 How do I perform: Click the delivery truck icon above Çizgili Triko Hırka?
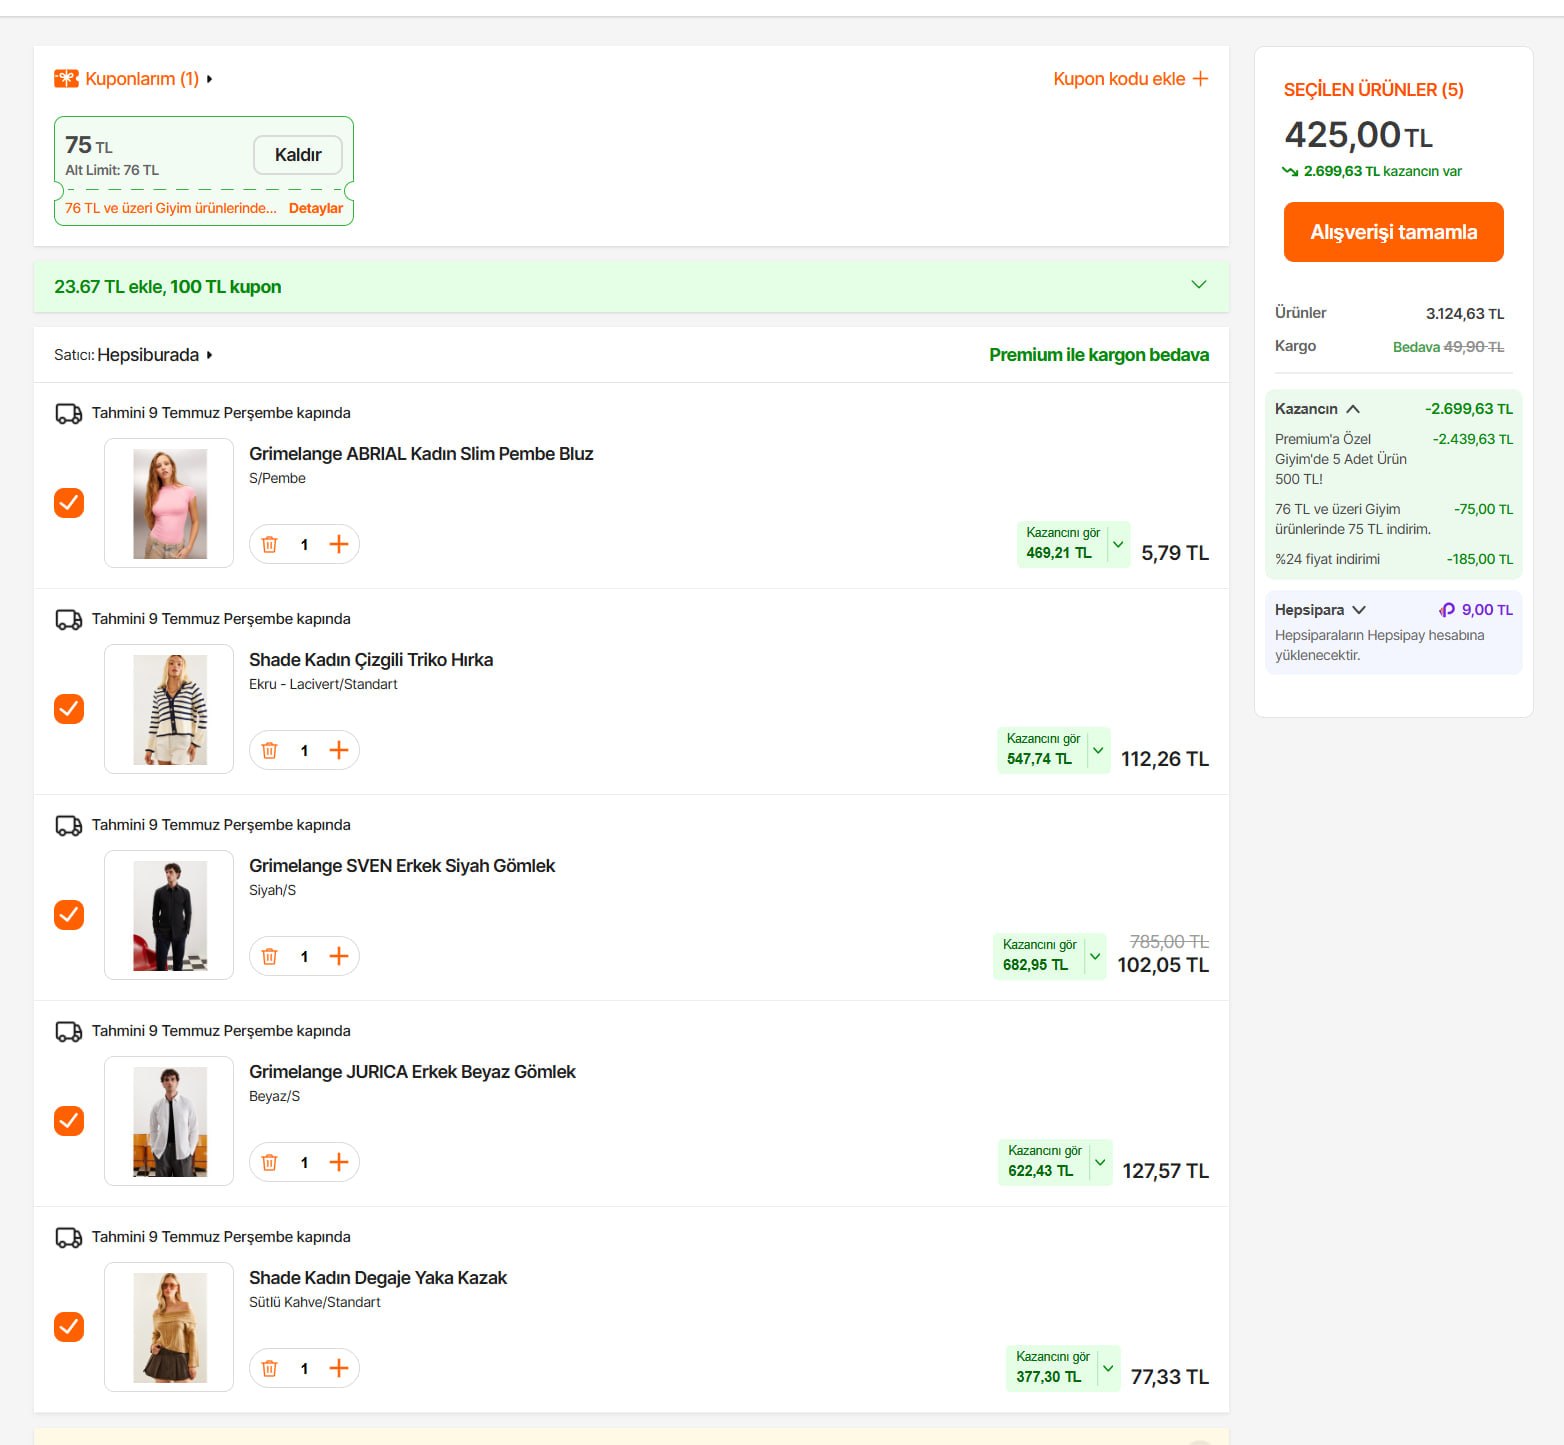tap(69, 619)
